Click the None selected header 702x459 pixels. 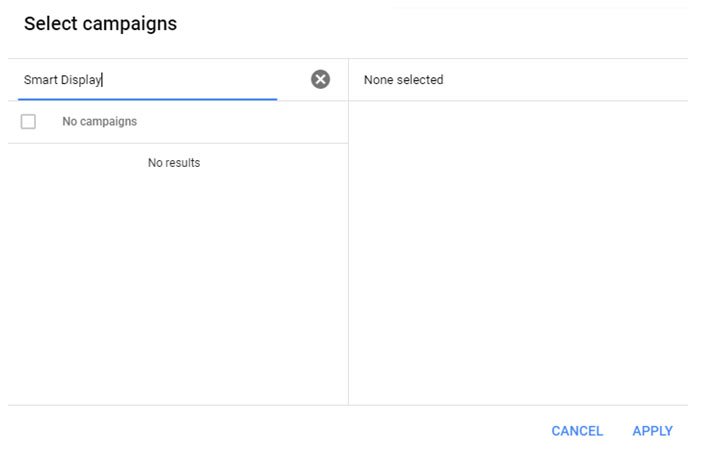point(403,80)
